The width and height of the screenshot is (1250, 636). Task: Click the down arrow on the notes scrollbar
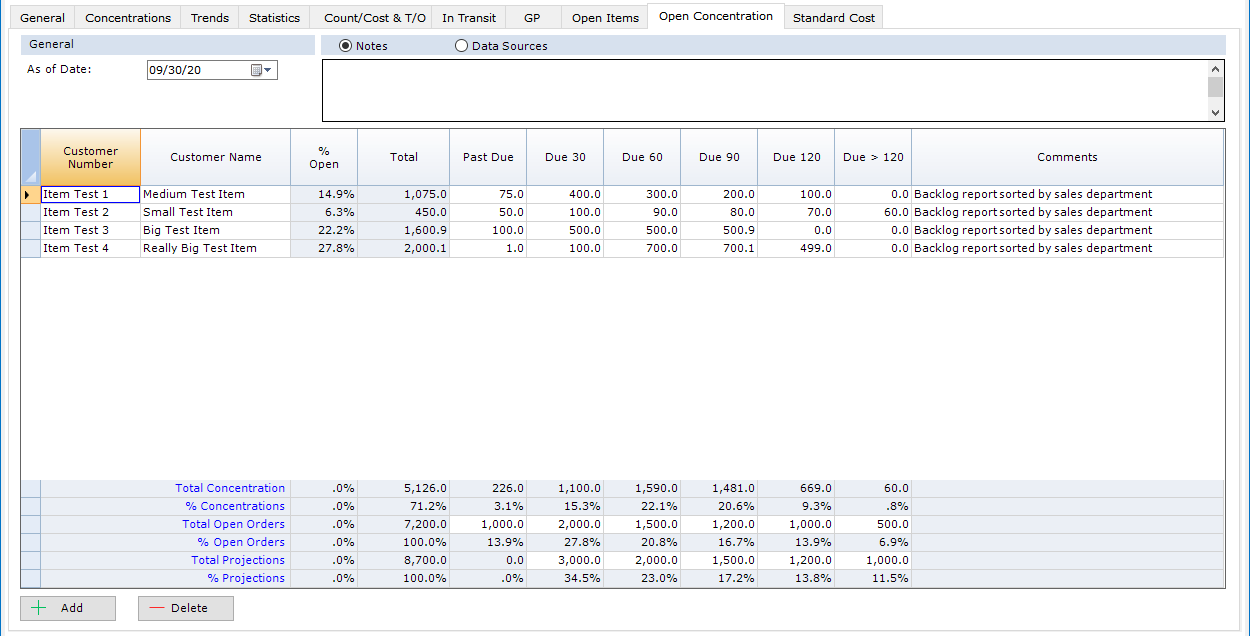pyautogui.click(x=1215, y=112)
